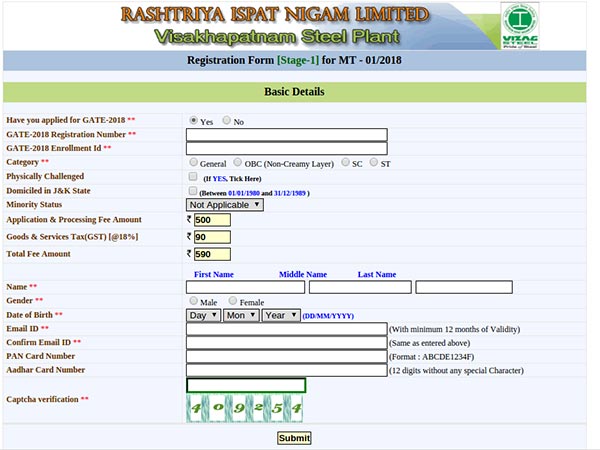
Task: Click the '[Stage-1]' text in title
Action: click(x=298, y=60)
